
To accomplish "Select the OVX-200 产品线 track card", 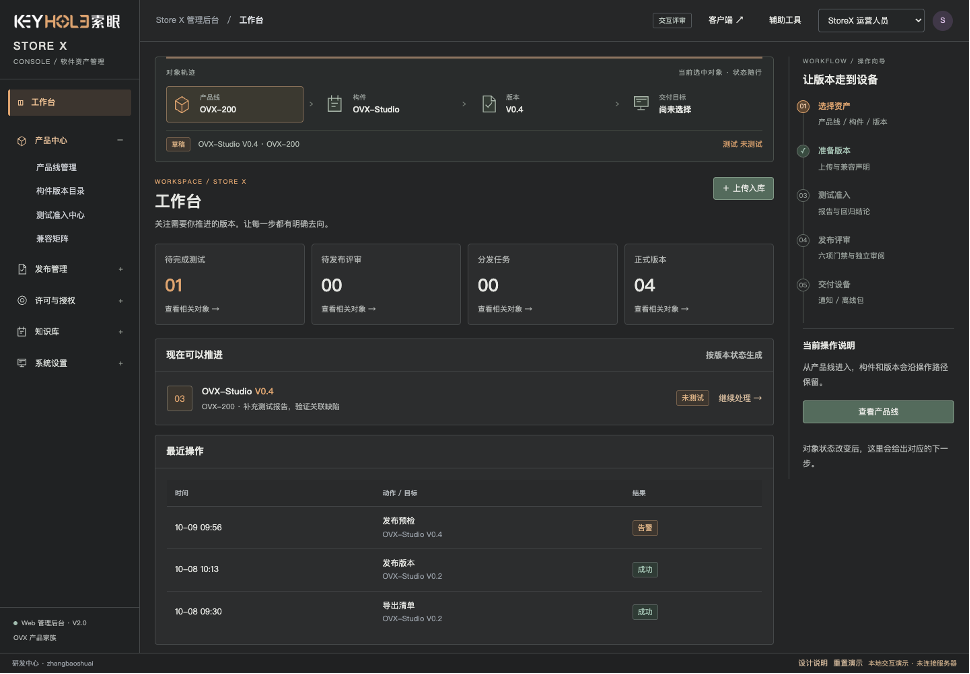I will 234,105.
